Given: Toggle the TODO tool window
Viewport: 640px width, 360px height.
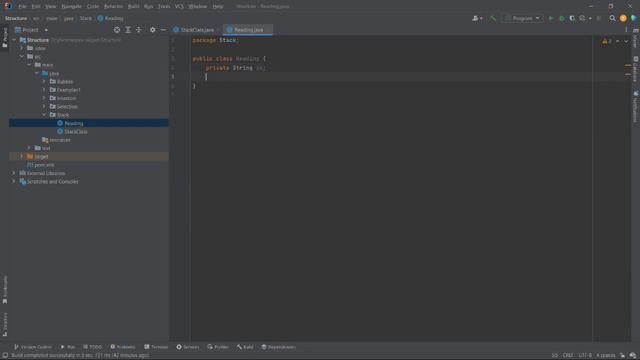Looking at the screenshot, I should 92,347.
